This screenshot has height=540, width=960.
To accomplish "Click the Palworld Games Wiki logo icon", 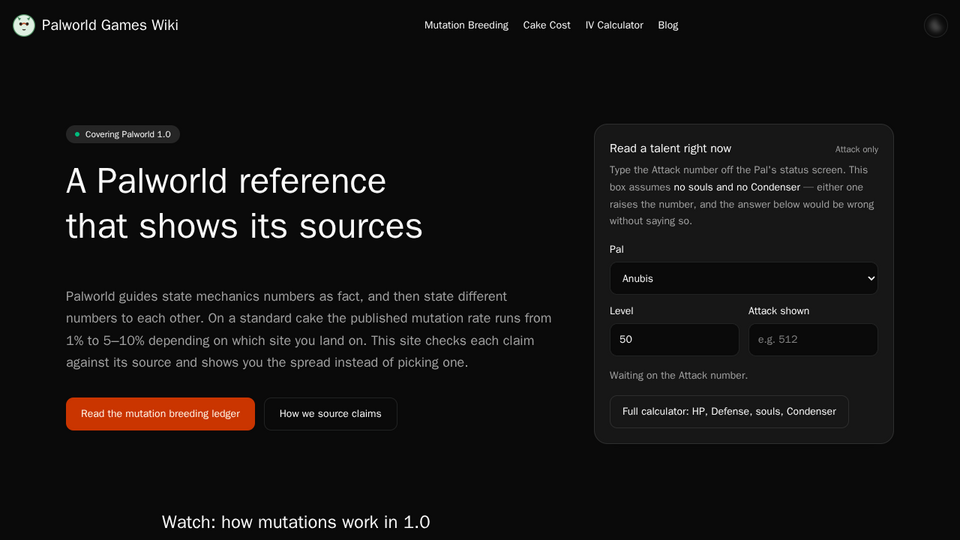I will 24,25.
